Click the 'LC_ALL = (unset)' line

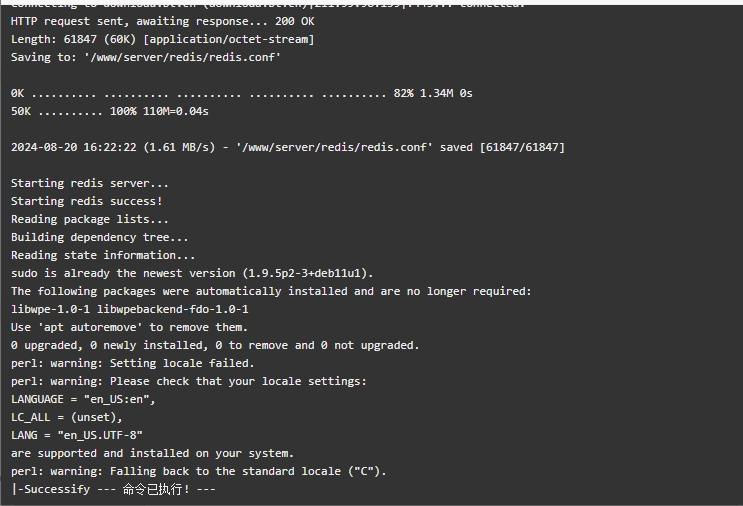click(67, 417)
